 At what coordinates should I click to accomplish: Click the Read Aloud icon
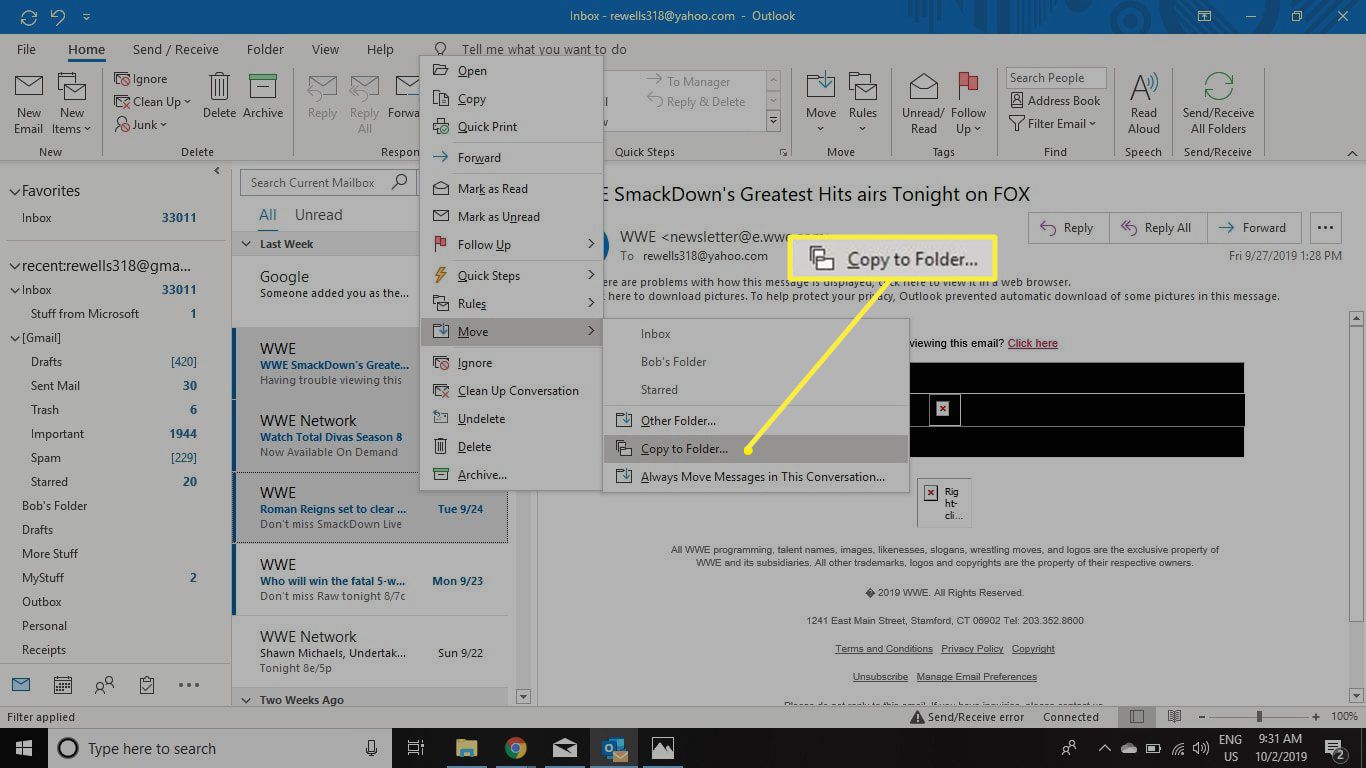pos(1144,86)
